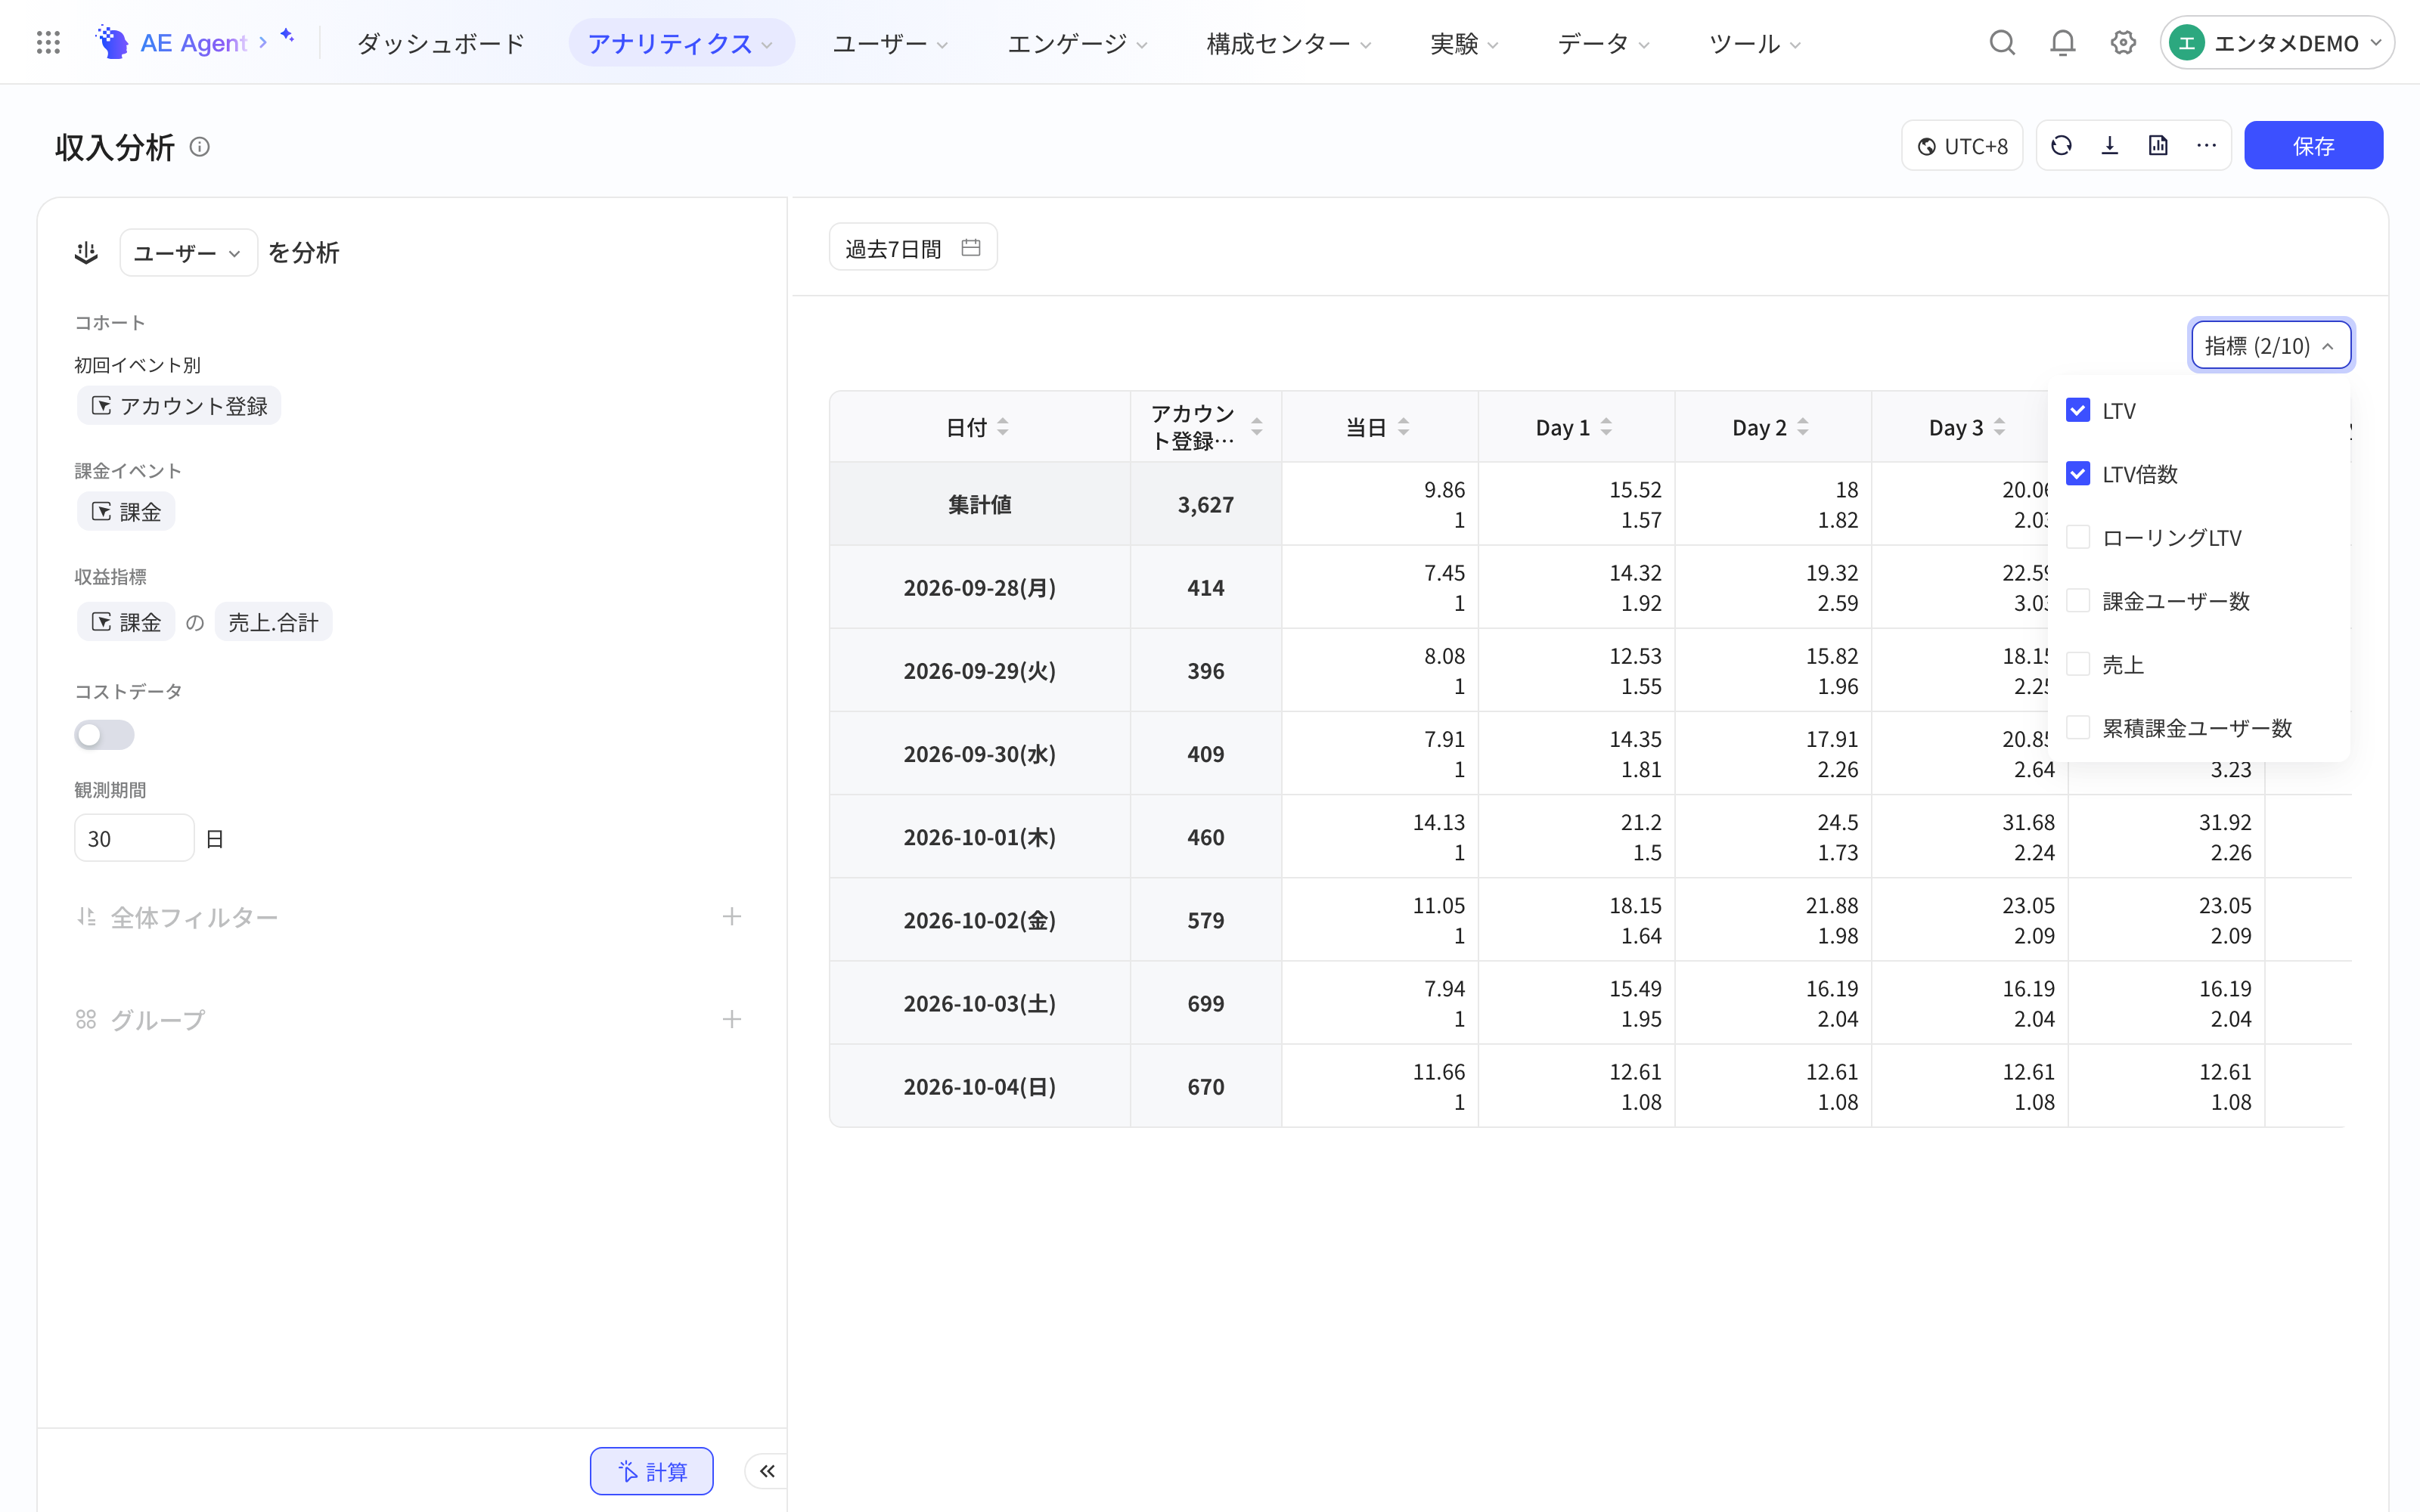Click the report chart icon in toolbar
The height and width of the screenshot is (1512, 2420).
click(2158, 146)
